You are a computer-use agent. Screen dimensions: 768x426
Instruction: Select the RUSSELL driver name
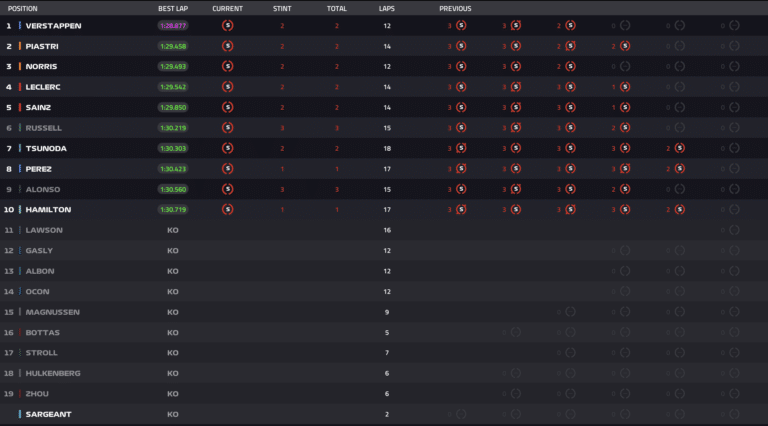44,128
